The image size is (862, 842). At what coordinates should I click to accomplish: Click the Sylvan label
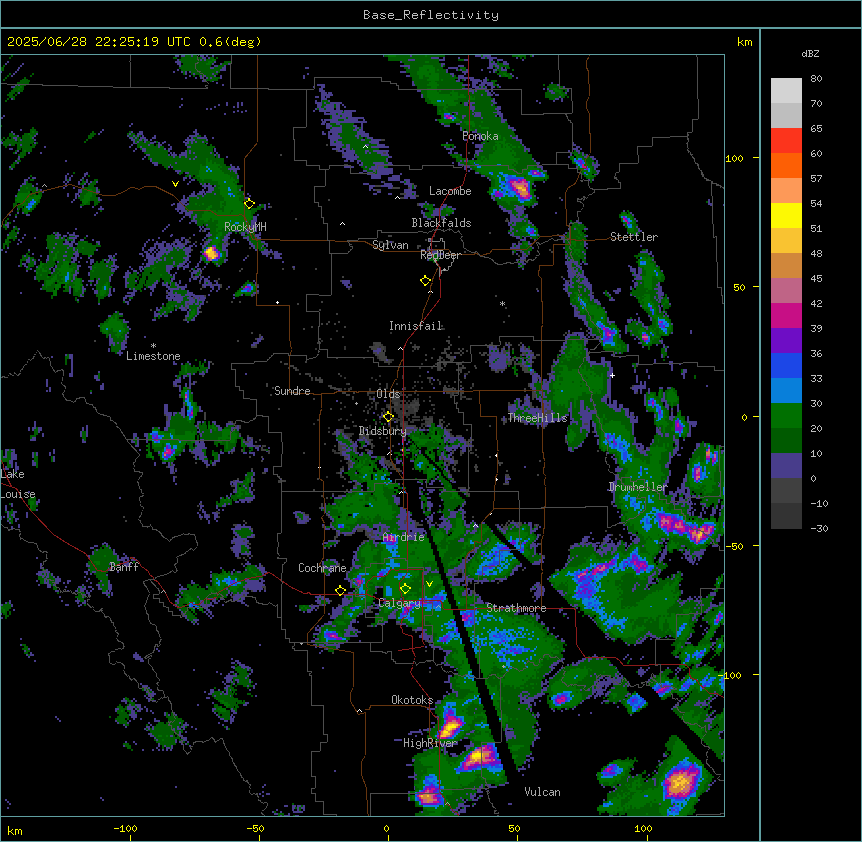390,245
